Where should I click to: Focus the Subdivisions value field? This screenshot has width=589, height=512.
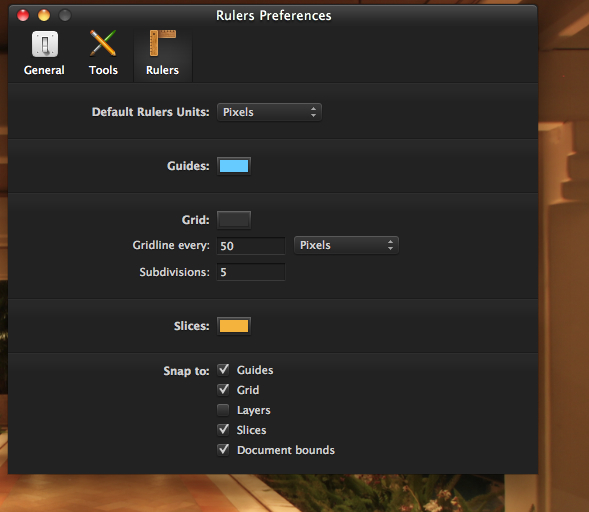click(251, 272)
